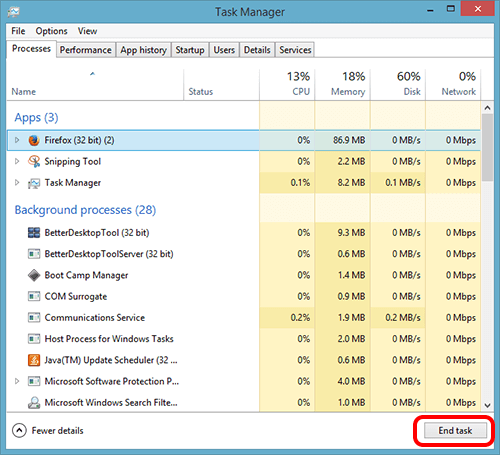Select the Communications Service row name
The width and height of the screenshot is (500, 455).
(x=95, y=318)
